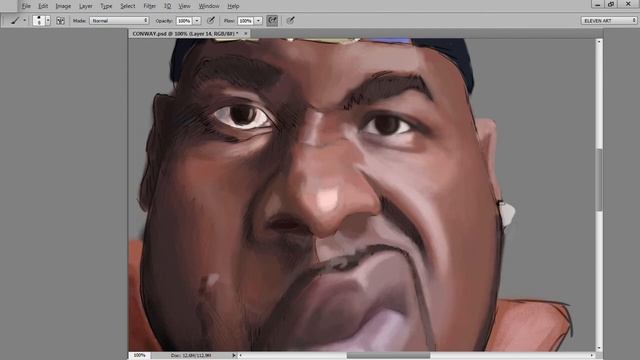Open the Image menu
This screenshot has width=640, height=360.
point(63,6)
